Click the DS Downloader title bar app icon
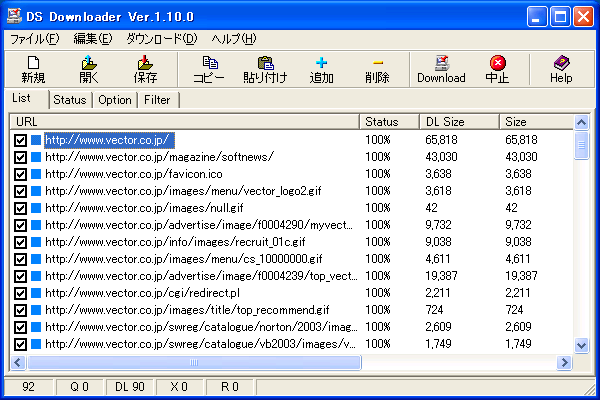 pos(15,16)
